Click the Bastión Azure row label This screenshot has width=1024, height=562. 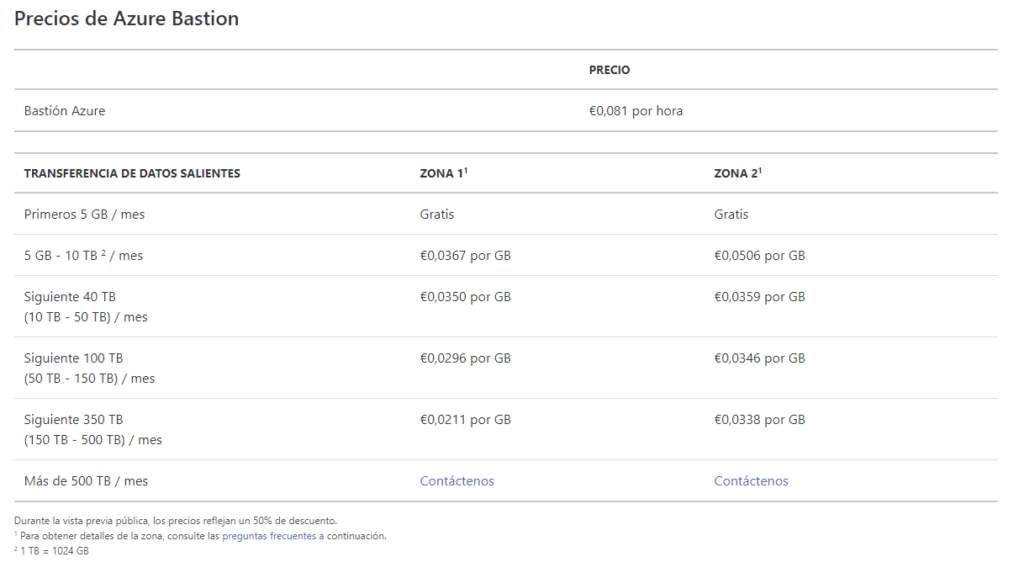click(65, 111)
